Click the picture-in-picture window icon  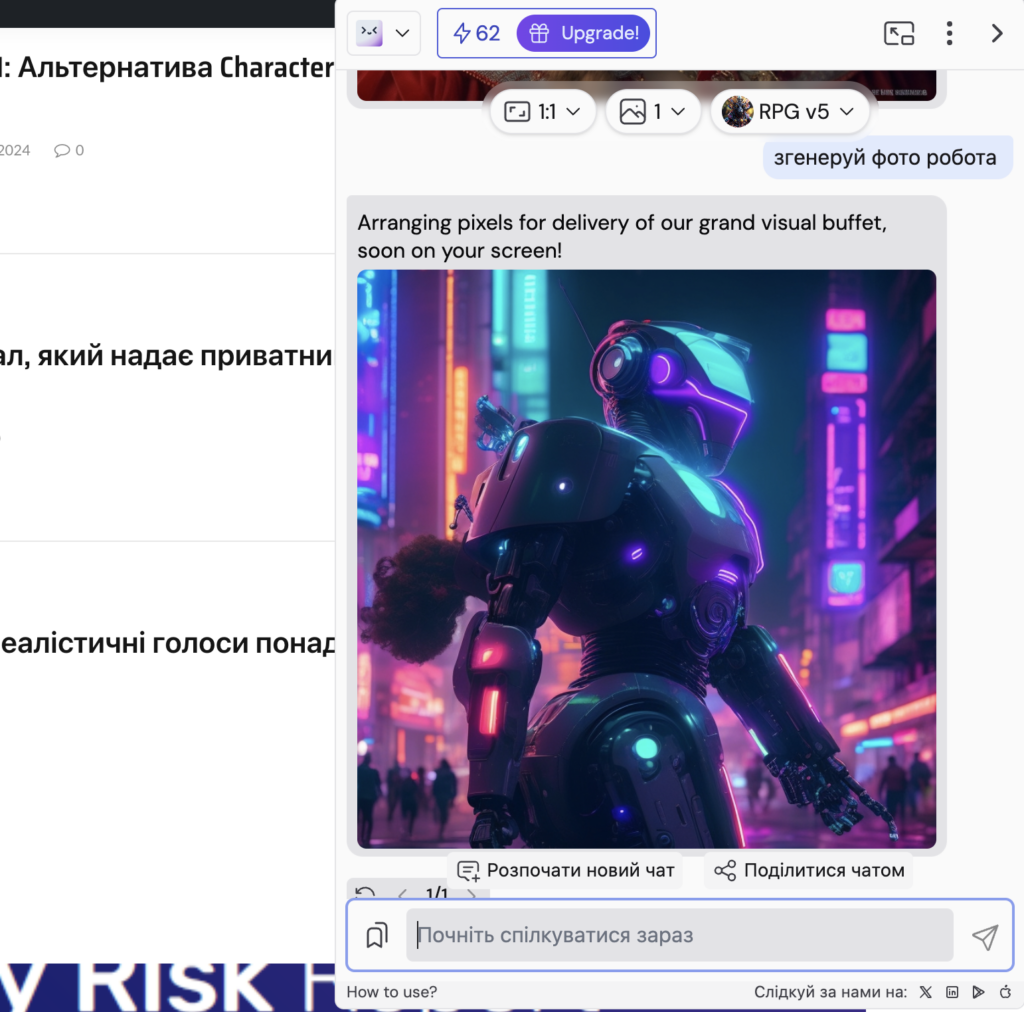point(899,33)
